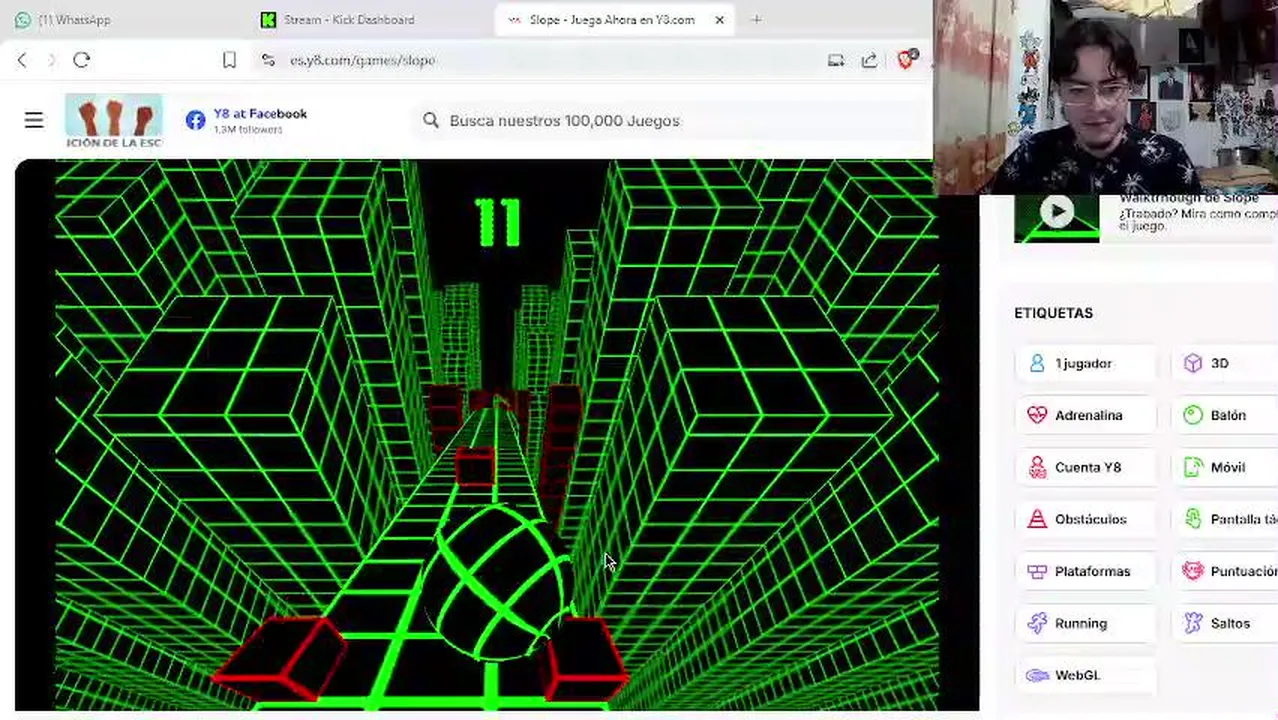Bookmark this page with the bookmark icon
This screenshot has height=720, width=1278.
tap(229, 60)
